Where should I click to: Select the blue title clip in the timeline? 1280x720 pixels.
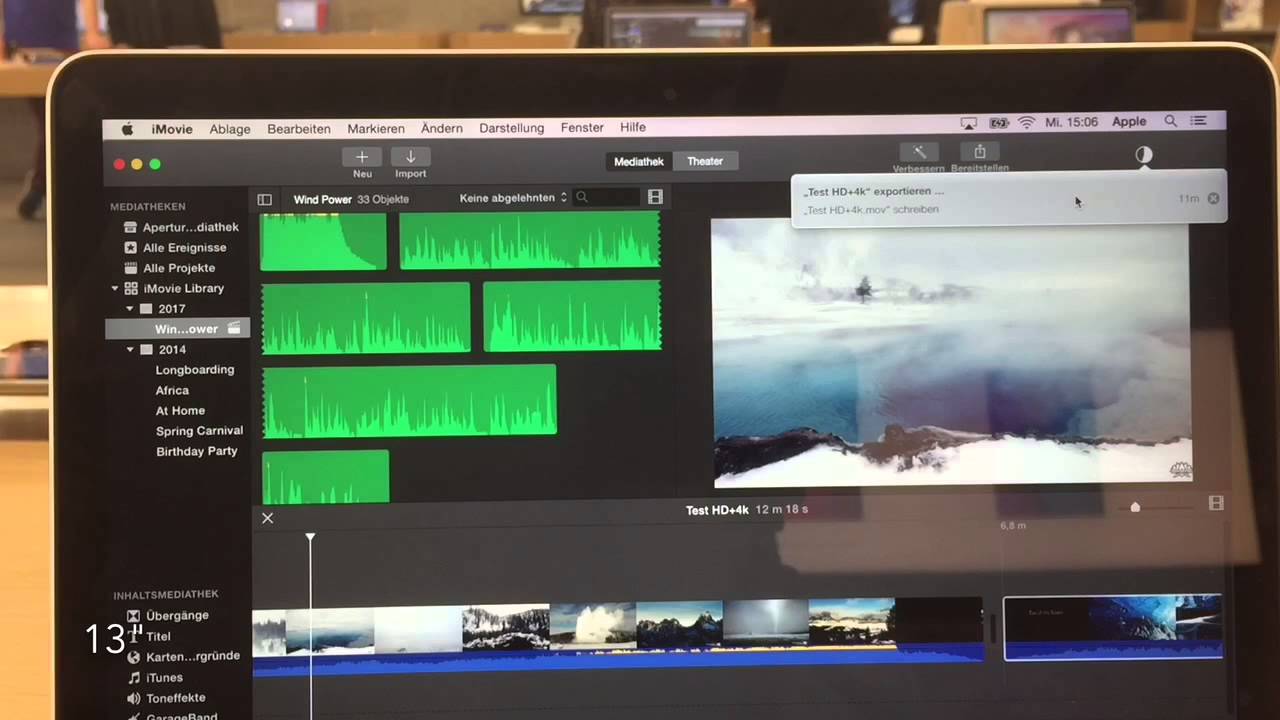1113,627
